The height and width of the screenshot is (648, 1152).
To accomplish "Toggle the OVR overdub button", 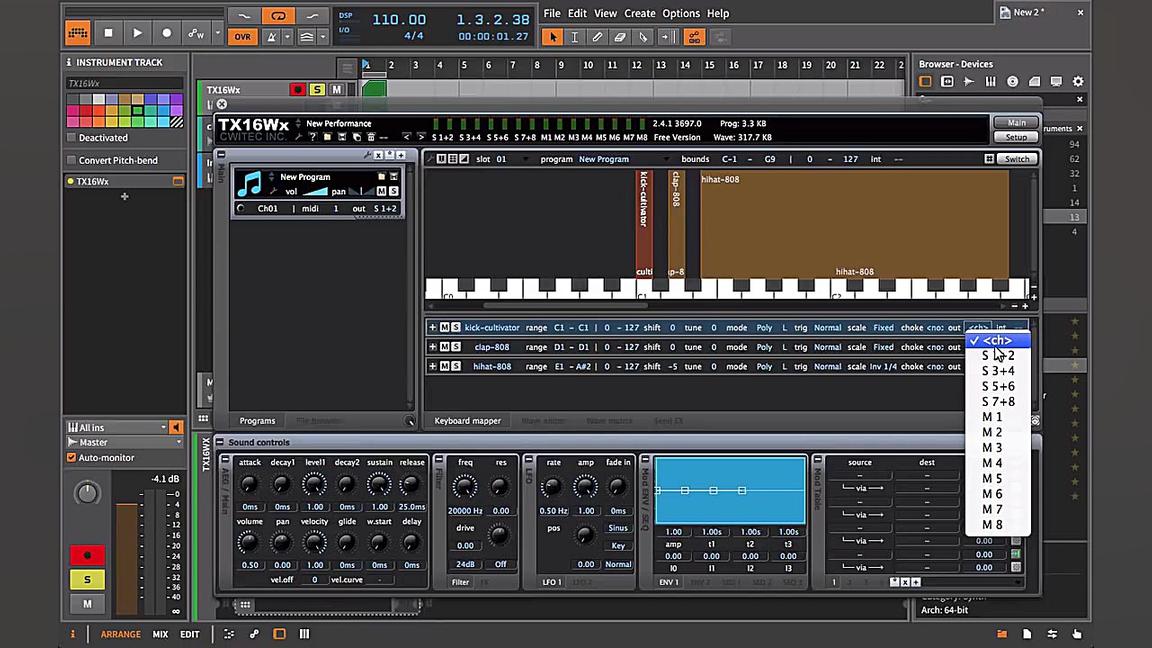I will click(x=242, y=37).
